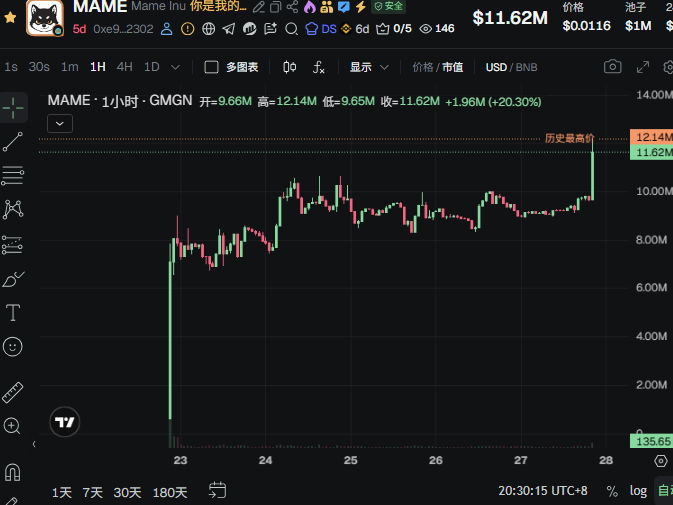Screen dimensions: 673x505
Task: Open the green 安全 security badge
Action: point(388,6)
